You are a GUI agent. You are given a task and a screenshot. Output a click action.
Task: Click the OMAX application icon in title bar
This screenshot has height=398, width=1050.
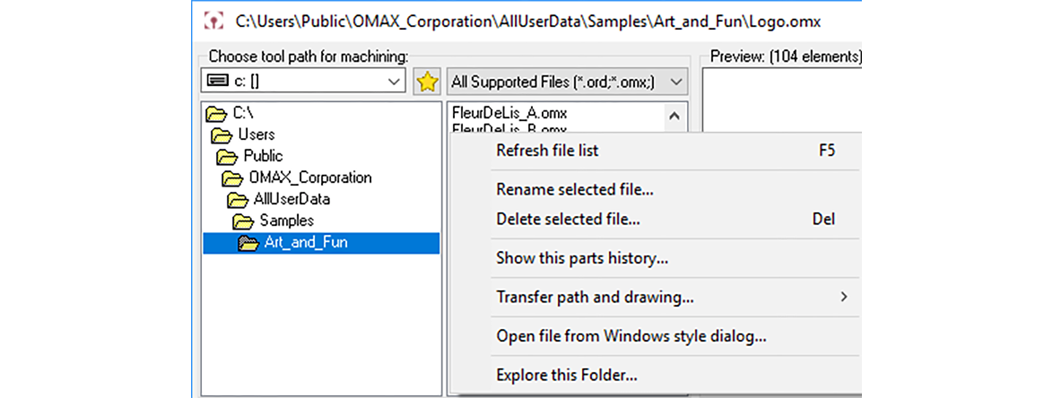[212, 21]
